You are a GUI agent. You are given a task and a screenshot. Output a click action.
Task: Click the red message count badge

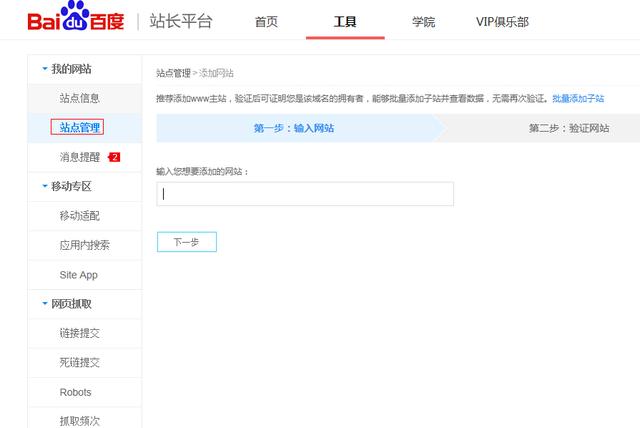point(114,157)
